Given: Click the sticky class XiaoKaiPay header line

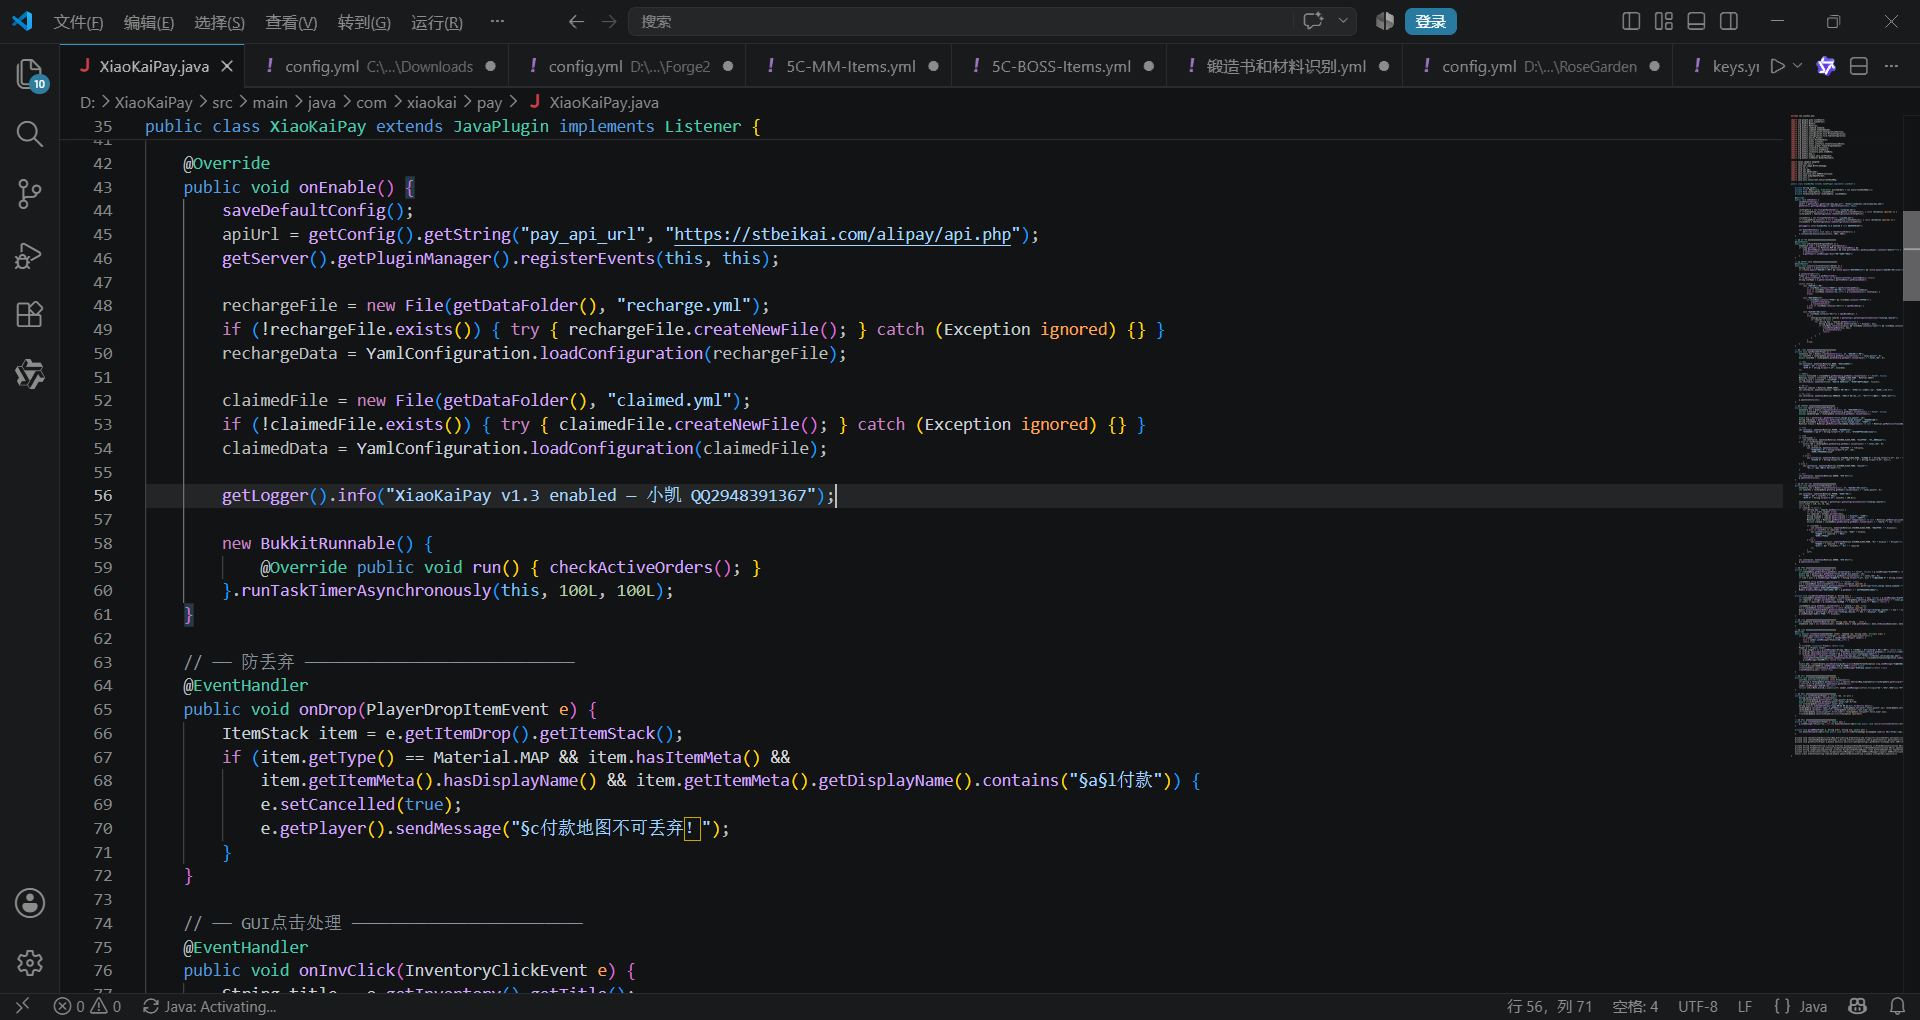Looking at the screenshot, I should (x=920, y=127).
